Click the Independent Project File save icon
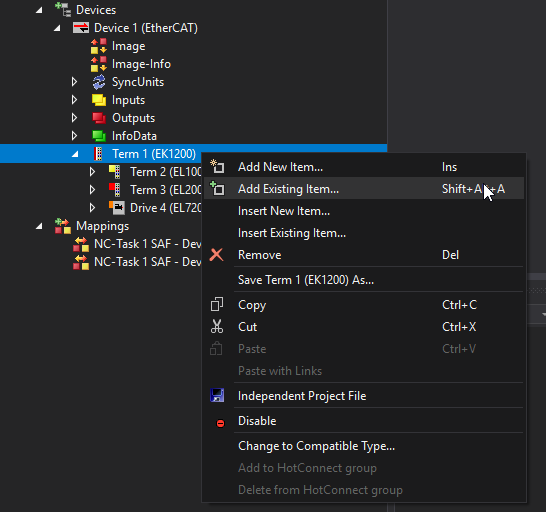546x512 pixels. (217, 396)
